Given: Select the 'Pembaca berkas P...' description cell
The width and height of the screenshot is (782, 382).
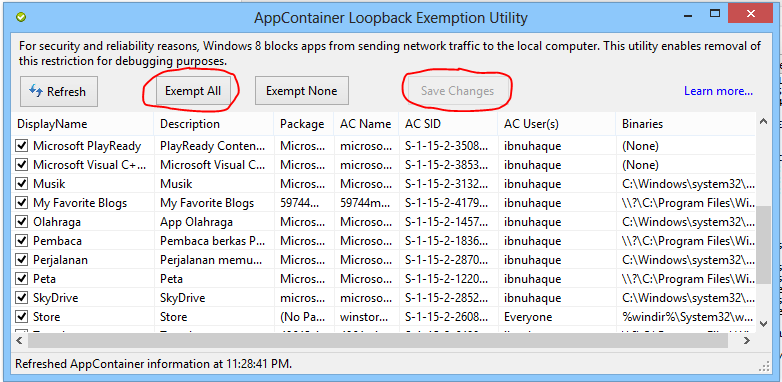Looking at the screenshot, I should point(212,241).
